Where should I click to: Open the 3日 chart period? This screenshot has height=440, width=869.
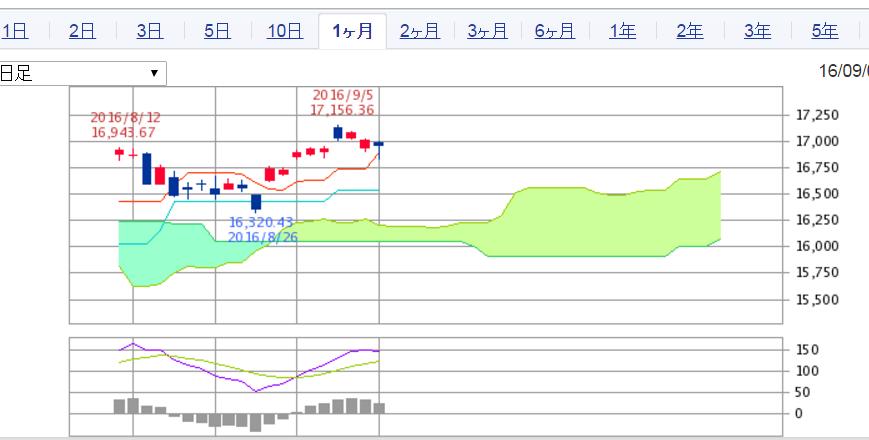pos(149,31)
